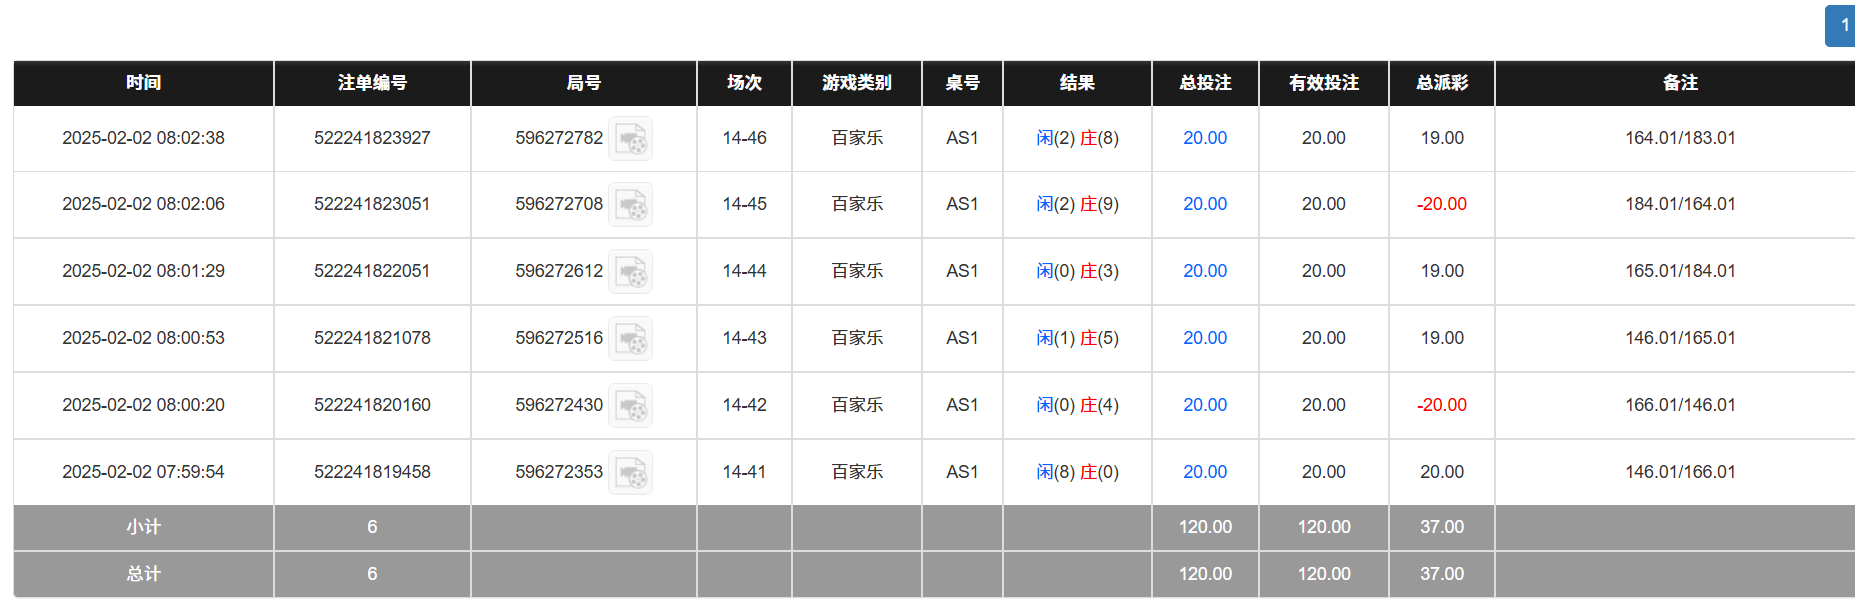The height and width of the screenshot is (604, 1855).
Task: Click total bet 20.00 for order 522241823051
Action: point(1205,204)
